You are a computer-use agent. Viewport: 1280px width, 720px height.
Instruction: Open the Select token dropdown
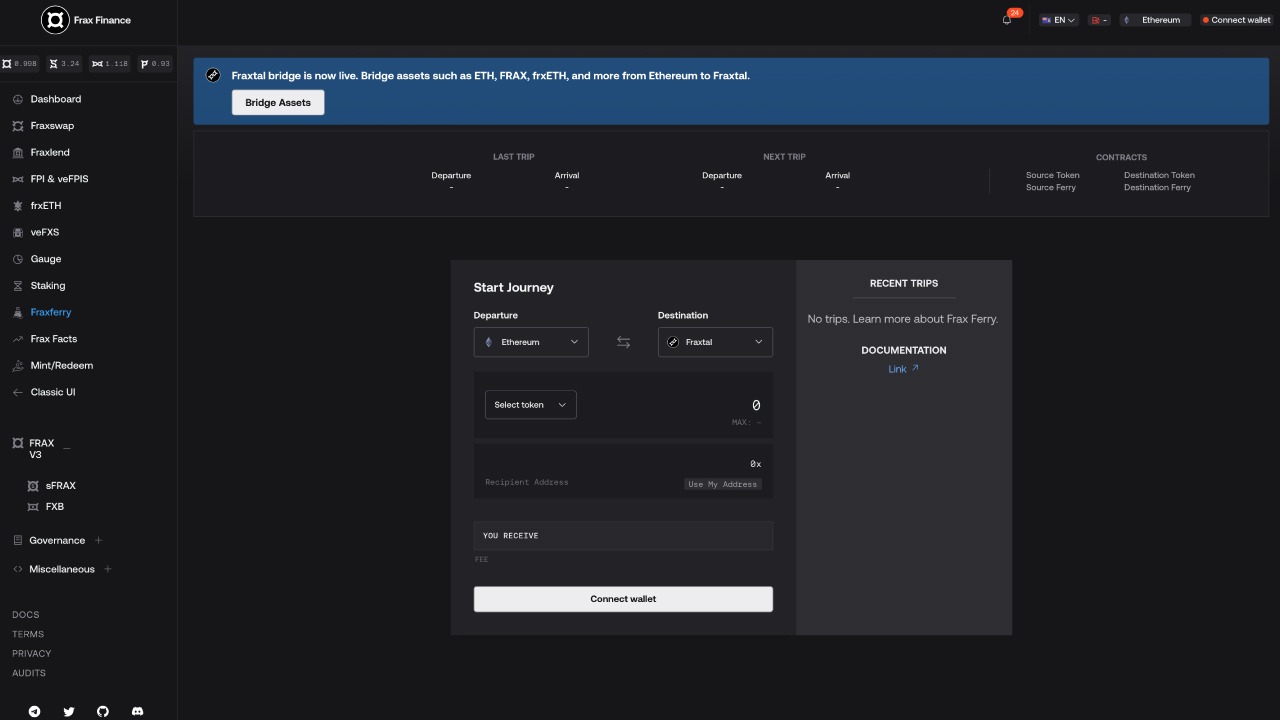click(530, 405)
